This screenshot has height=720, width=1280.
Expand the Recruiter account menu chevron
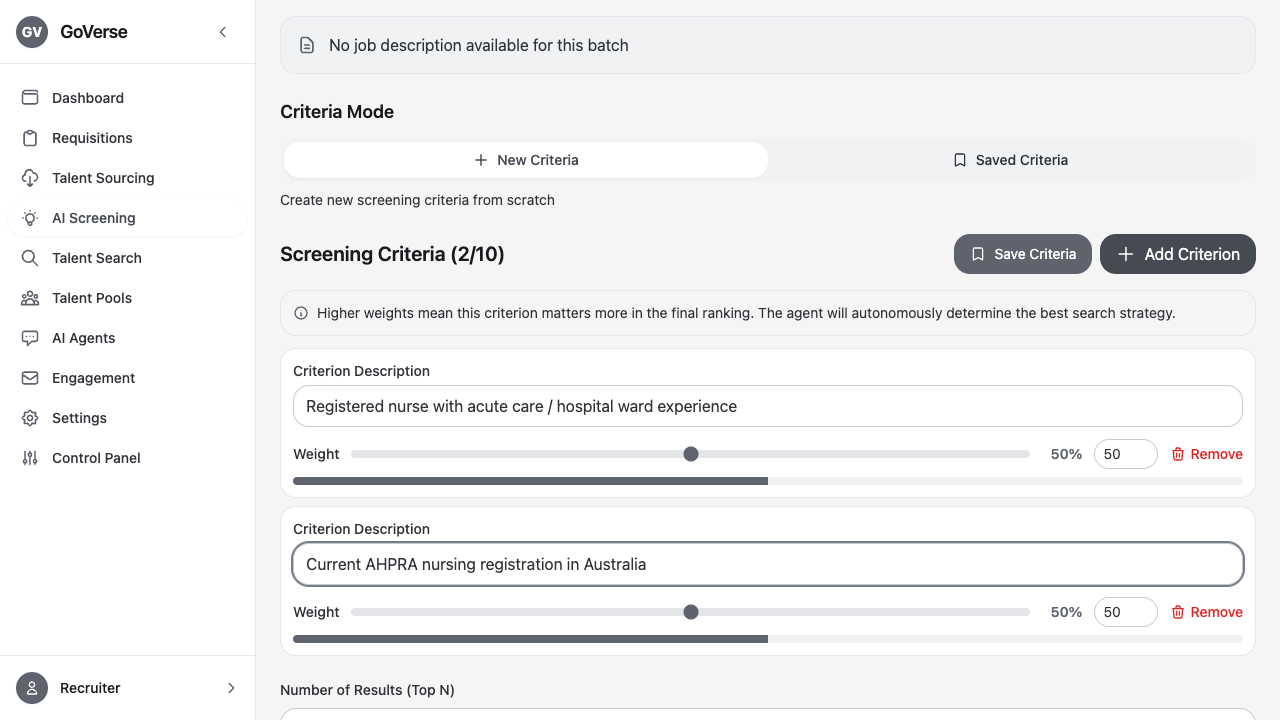coord(231,688)
